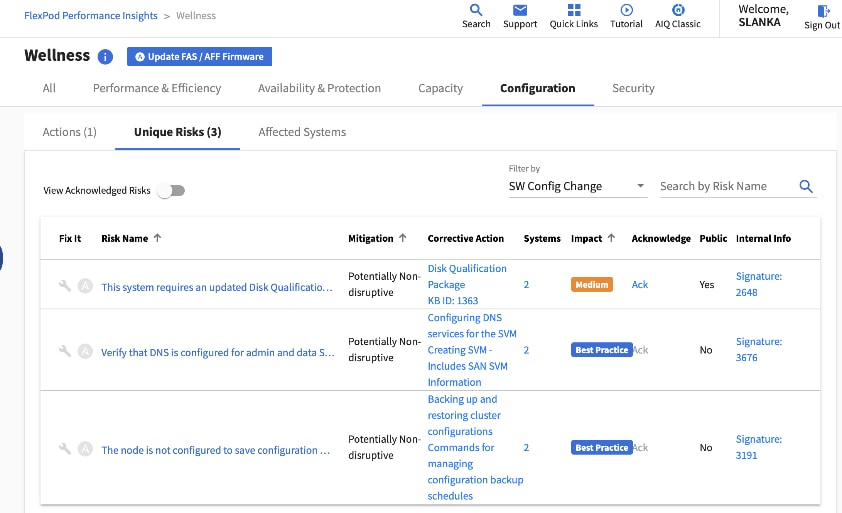The width and height of the screenshot is (842, 513).
Task: Open KB ID: 1363 link
Action: (453, 301)
